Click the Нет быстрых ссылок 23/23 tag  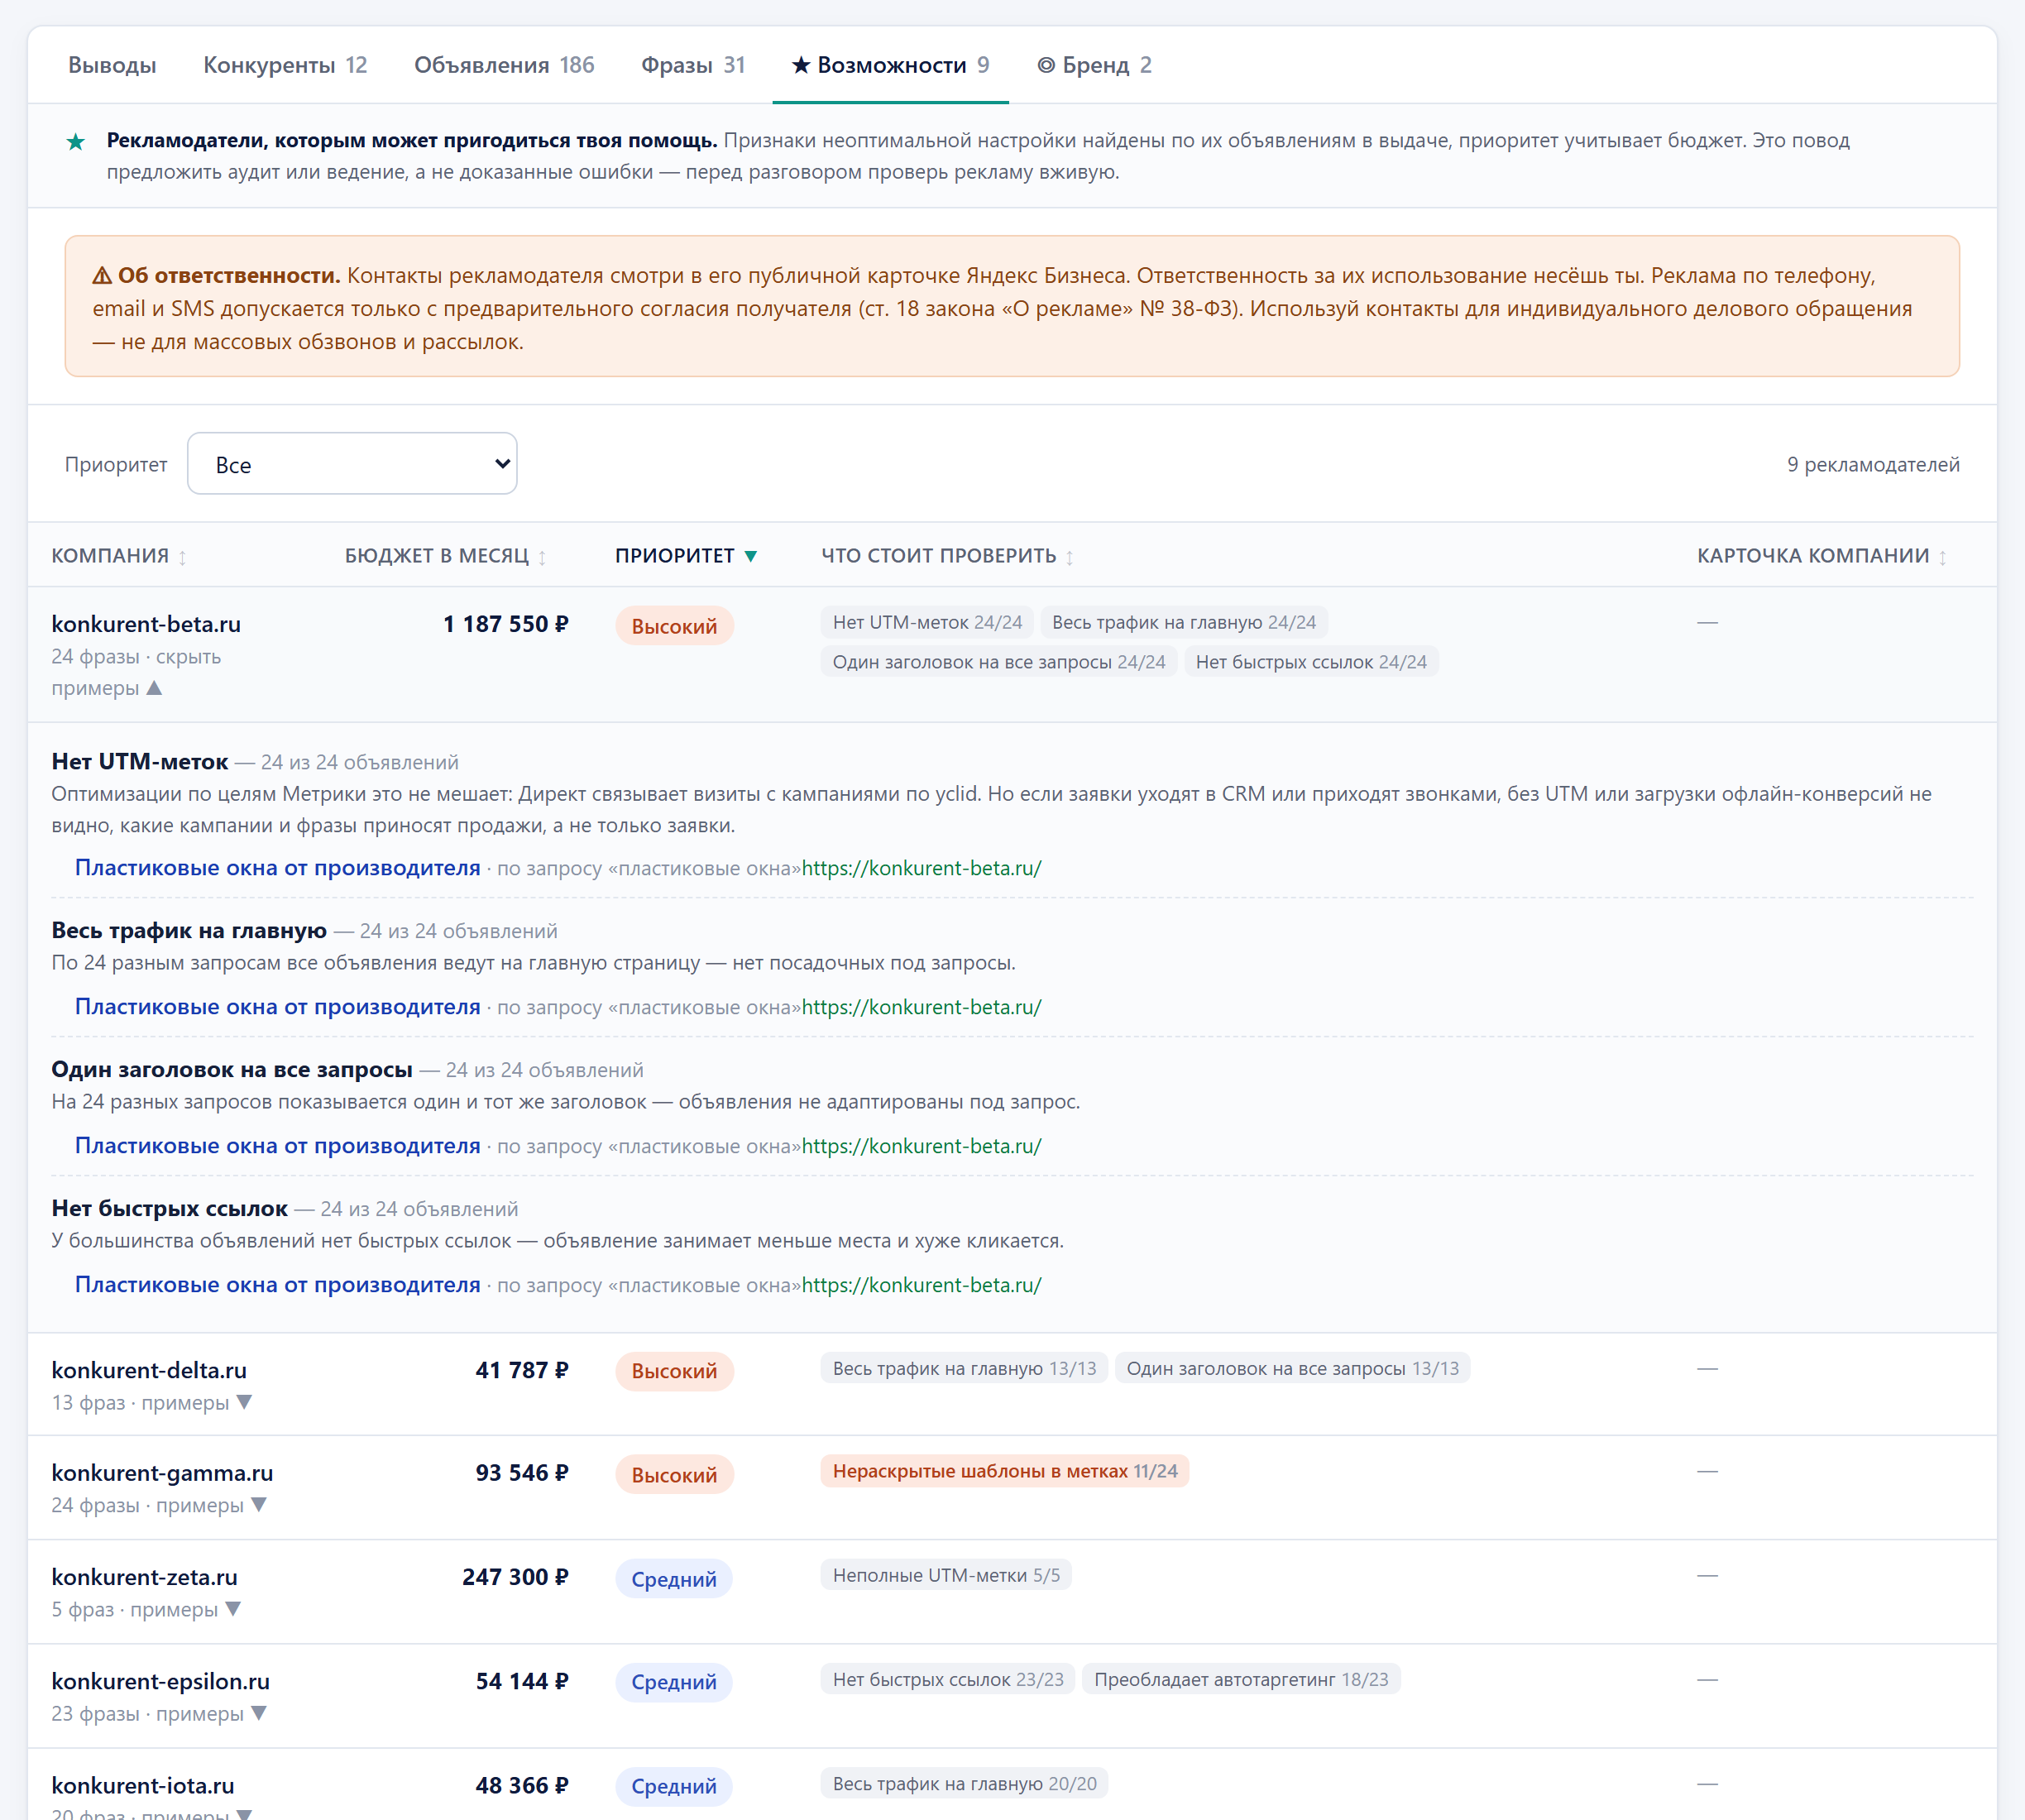[x=948, y=1679]
